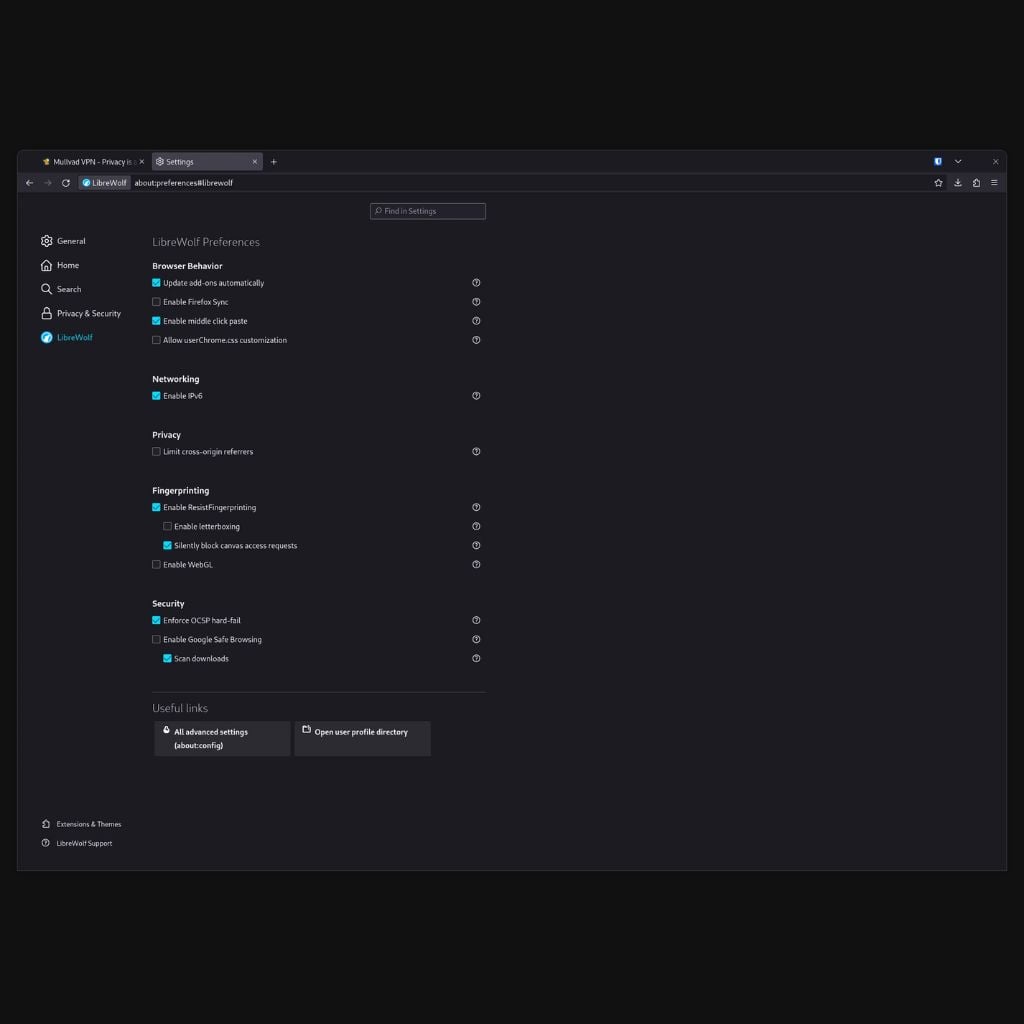The height and width of the screenshot is (1024, 1024).
Task: Select the LibreWolf settings category
Action: coord(67,338)
